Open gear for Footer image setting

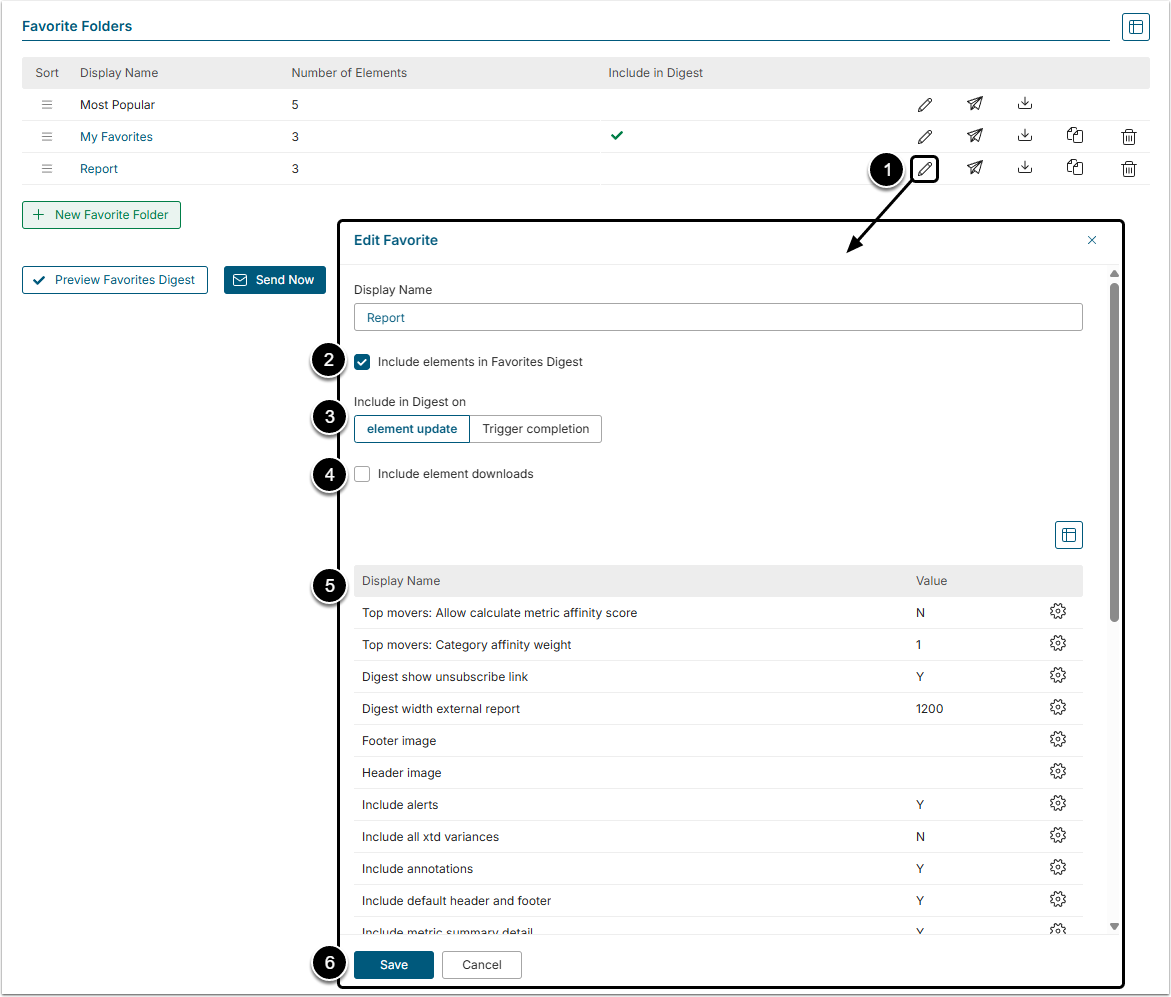pyautogui.click(x=1057, y=740)
